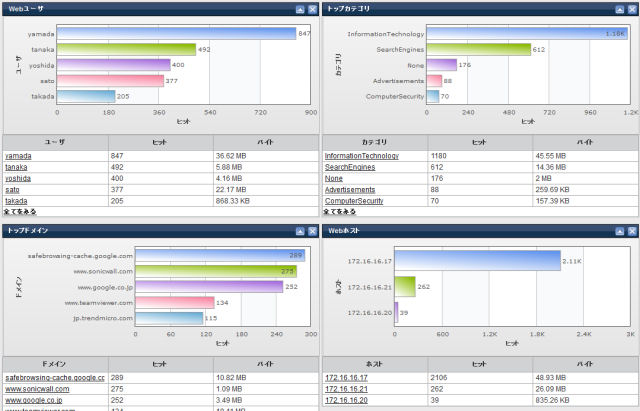The width and height of the screenshot is (640, 411).
Task: Click the None bar in the category chart
Action: point(442,65)
